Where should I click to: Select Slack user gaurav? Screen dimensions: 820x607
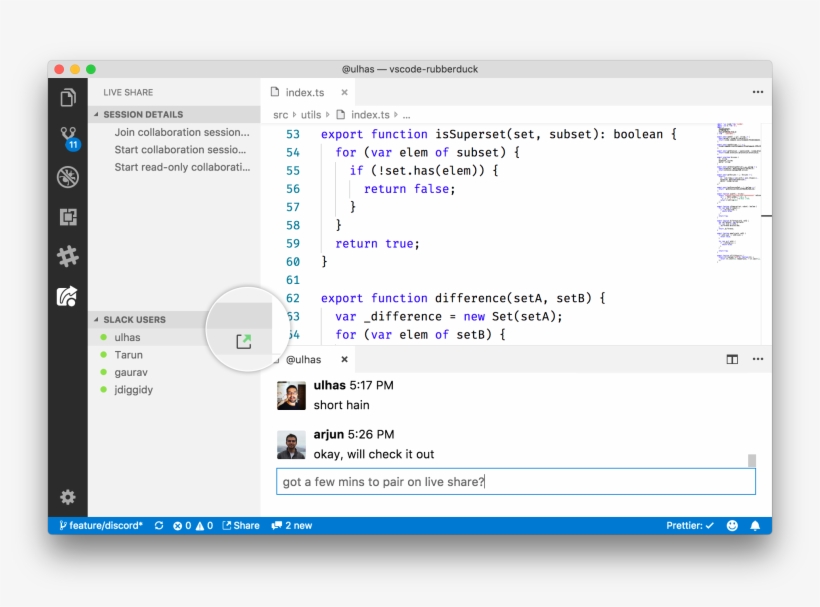point(131,372)
